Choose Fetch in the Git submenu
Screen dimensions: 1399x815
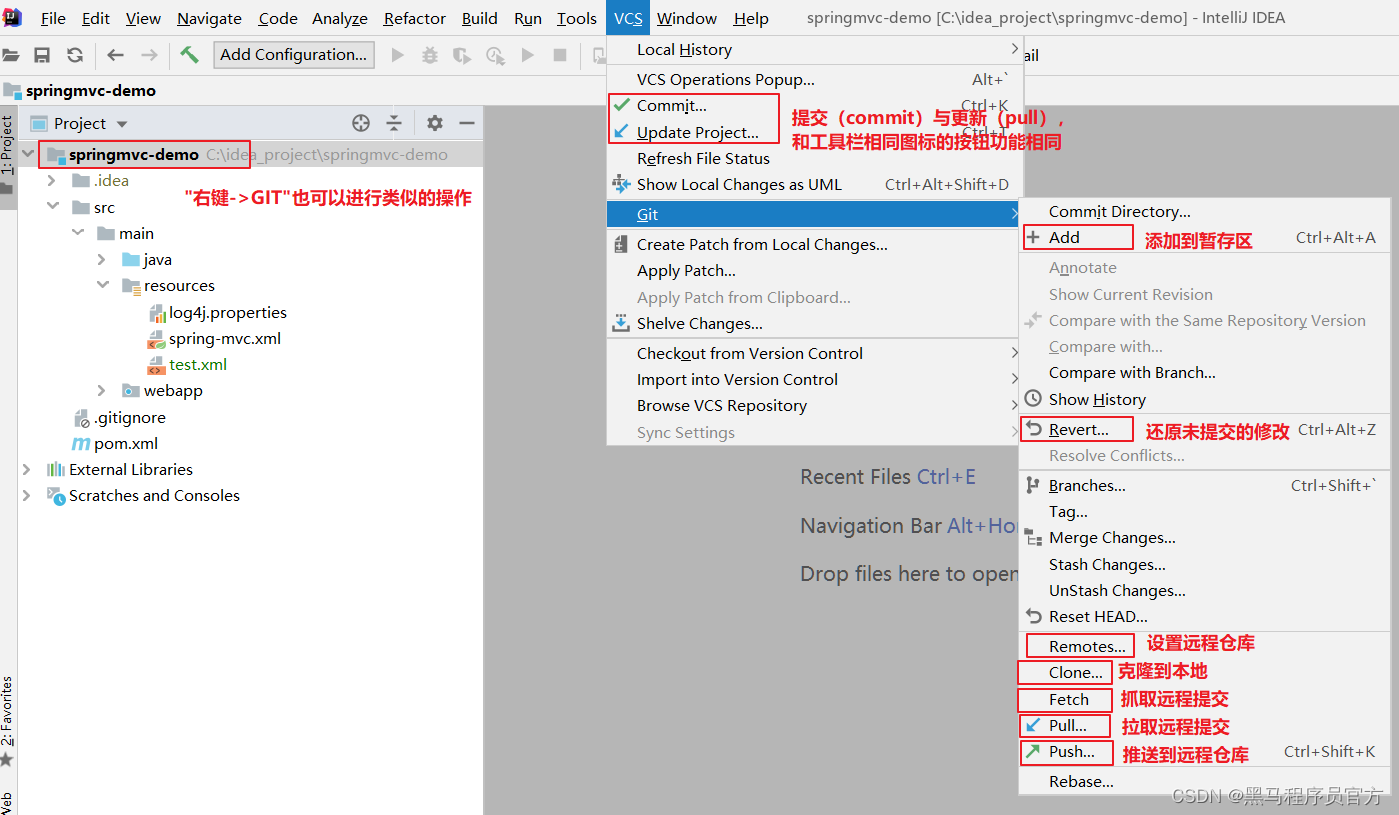[x=1205, y=699]
